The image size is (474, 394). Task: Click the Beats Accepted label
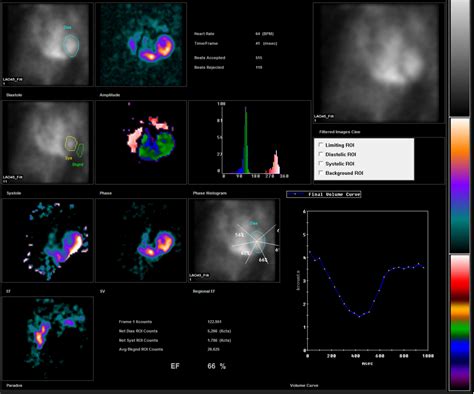pos(210,58)
